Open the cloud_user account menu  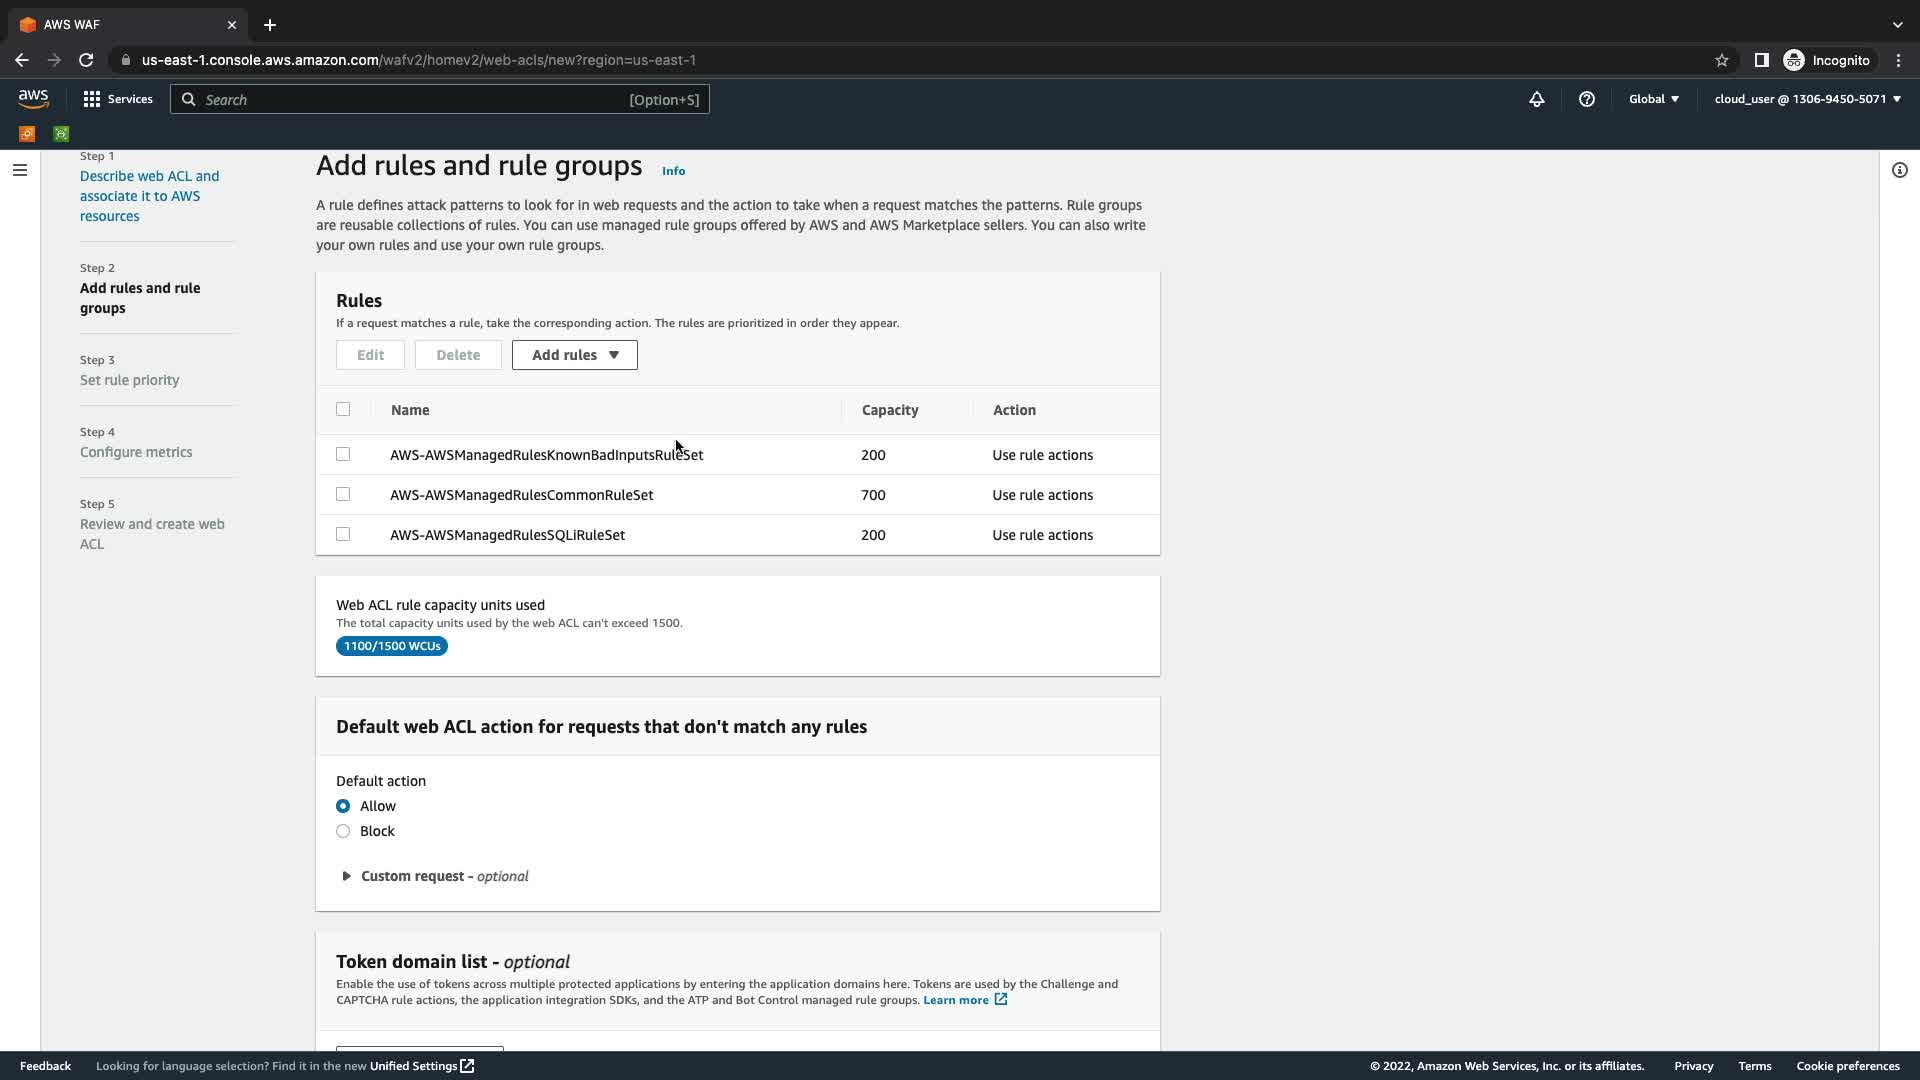tap(1807, 99)
